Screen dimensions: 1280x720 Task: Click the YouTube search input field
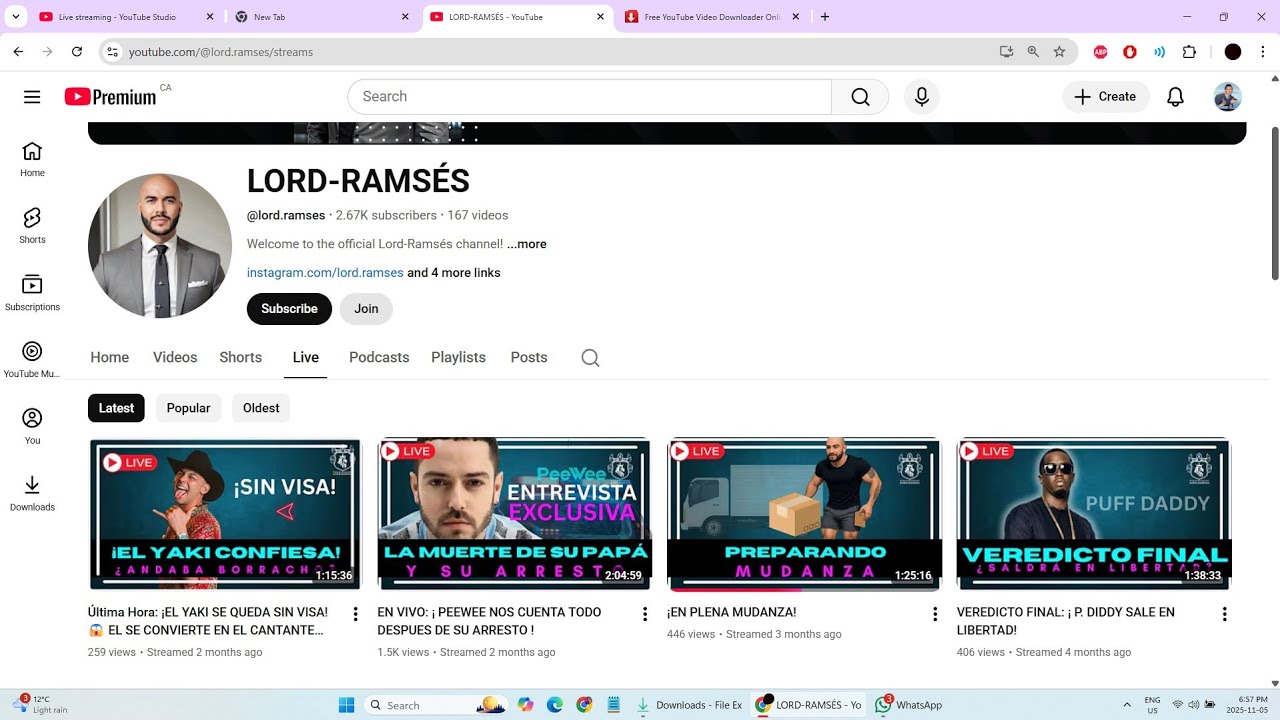click(590, 97)
